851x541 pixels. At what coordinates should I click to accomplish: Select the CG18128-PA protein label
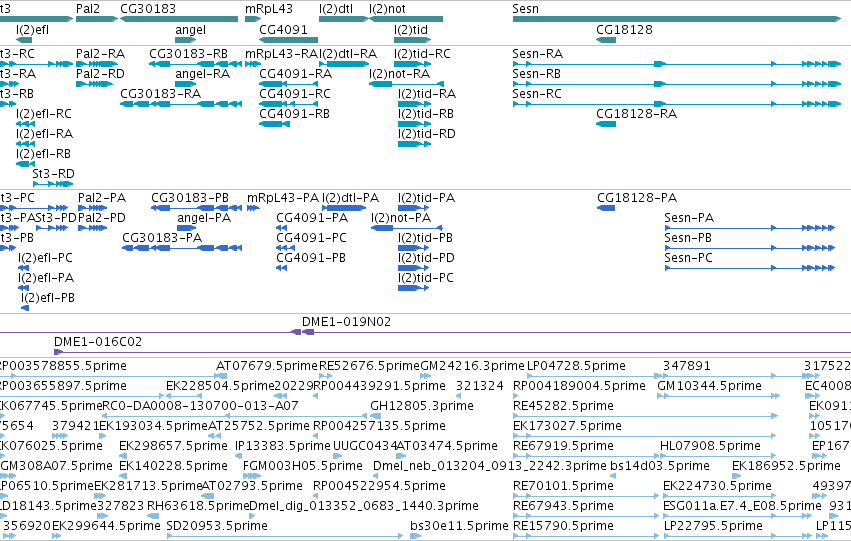[637, 198]
